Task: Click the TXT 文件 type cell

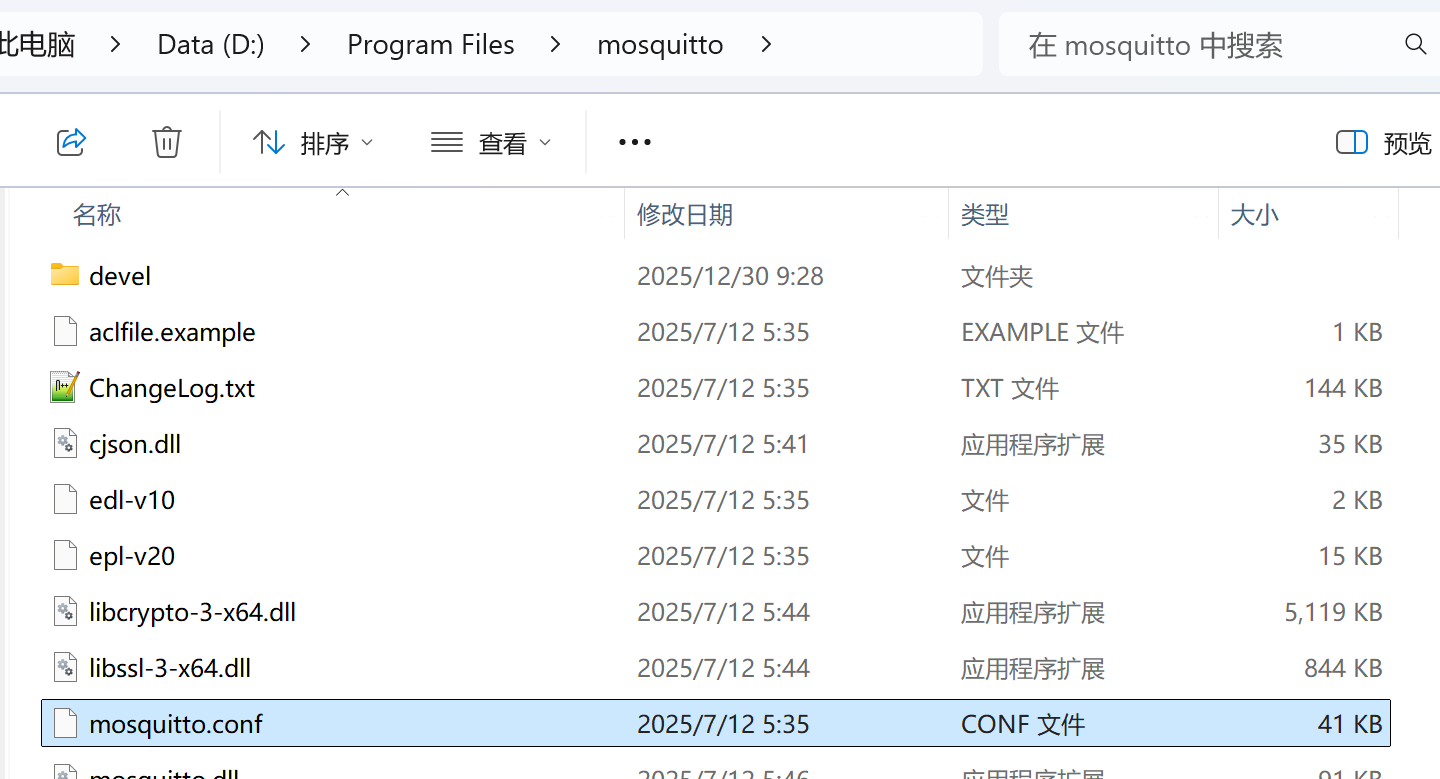Action: click(1010, 388)
